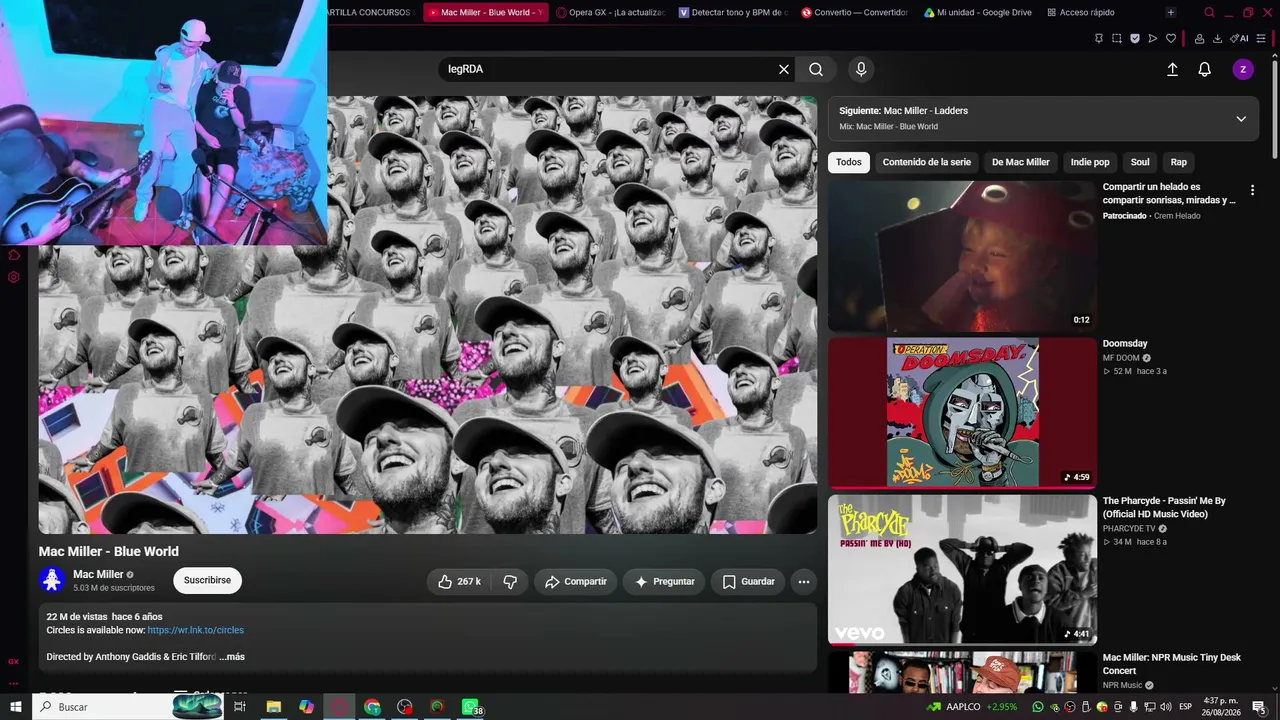
Task: Filter by Contenido de la serie chip
Action: coord(927,162)
